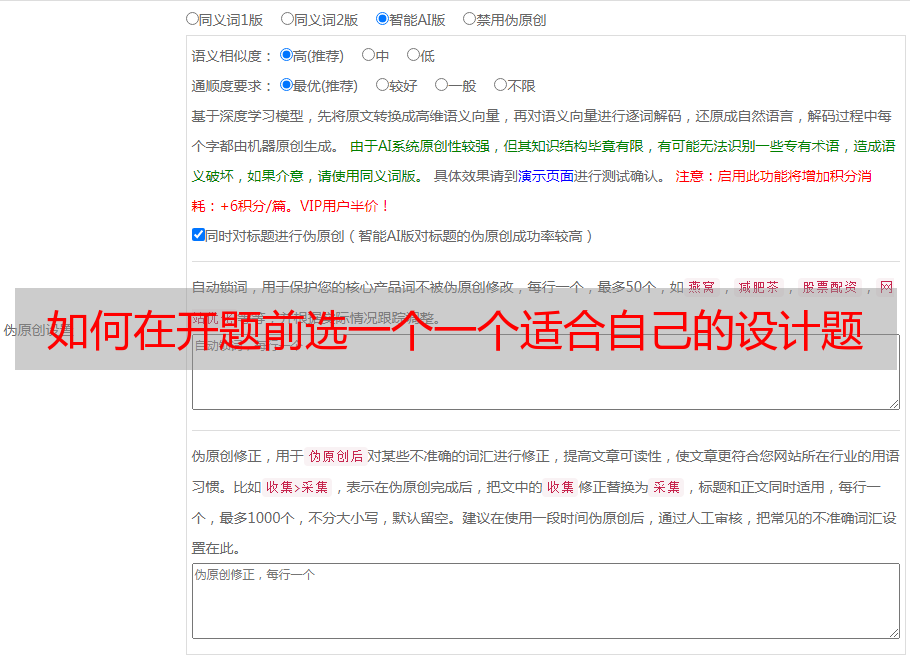
Task: Click the 燕窝 example keyword tag
Action: click(x=701, y=287)
